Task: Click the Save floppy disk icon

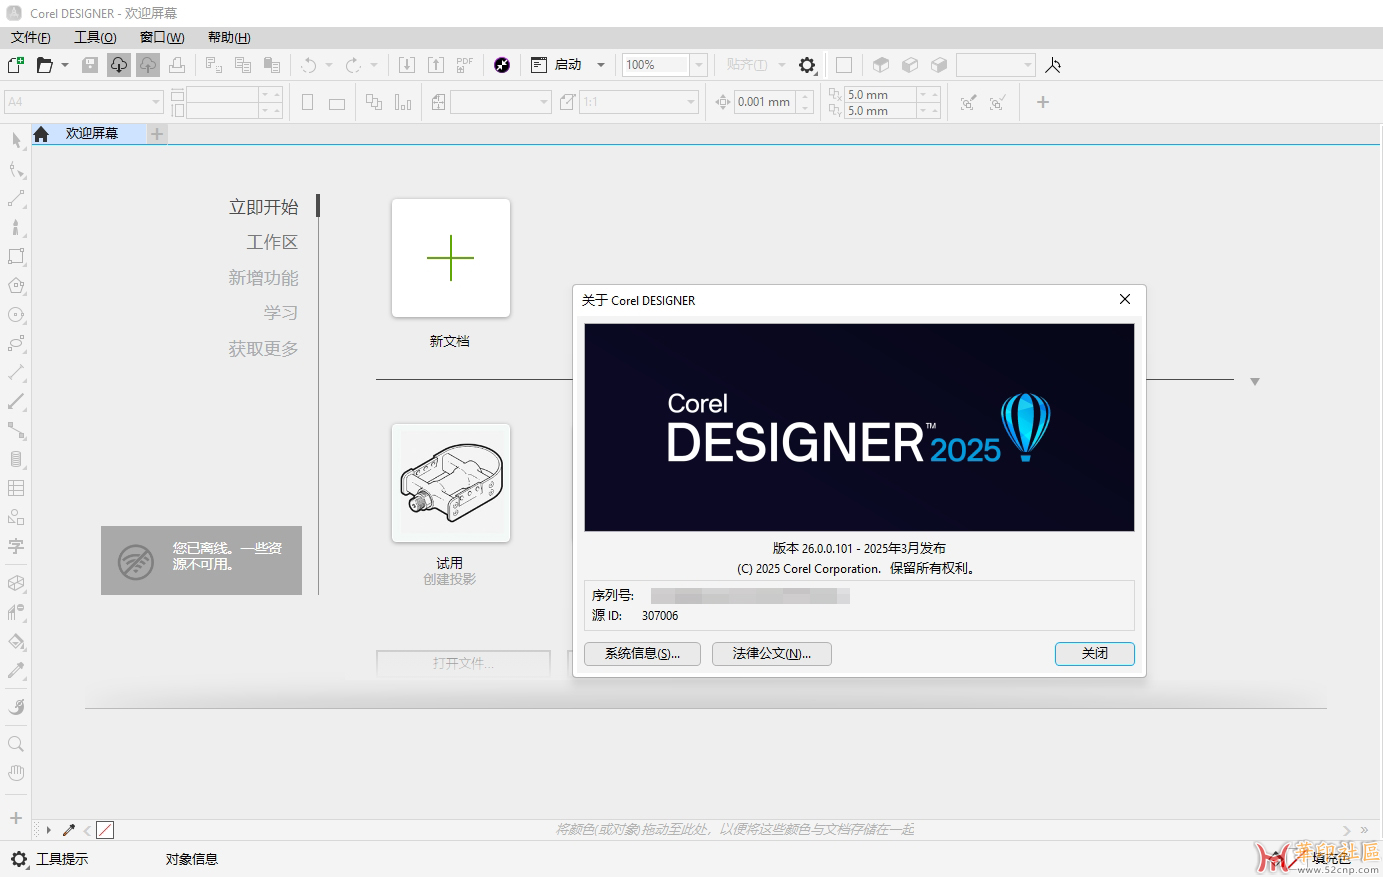Action: click(x=90, y=65)
